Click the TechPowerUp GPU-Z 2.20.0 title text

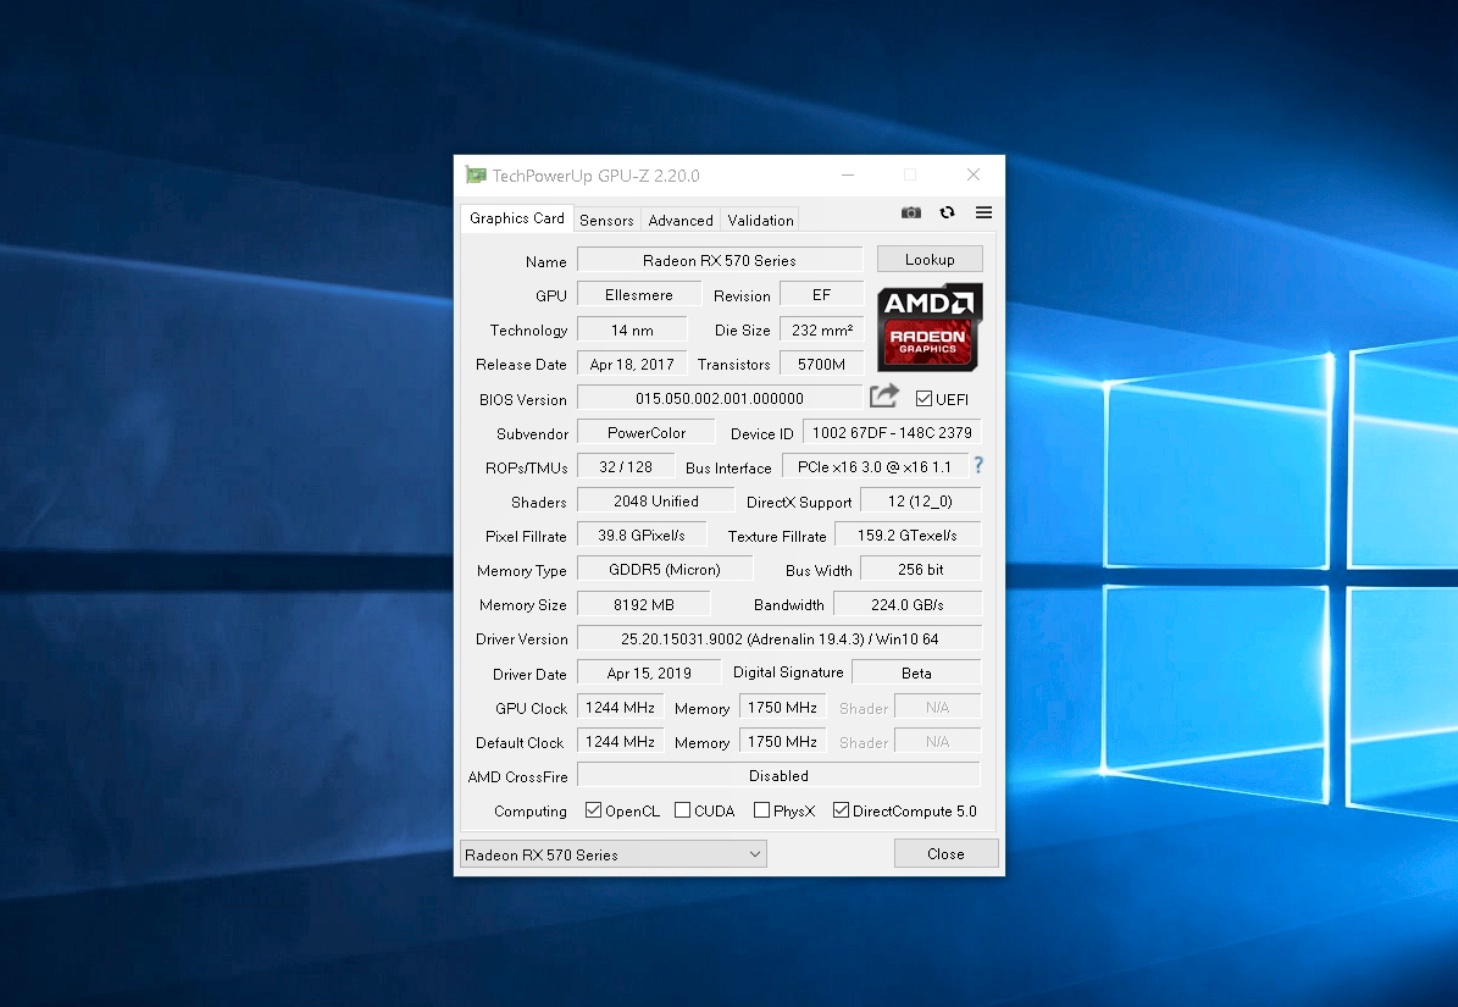[x=596, y=176]
